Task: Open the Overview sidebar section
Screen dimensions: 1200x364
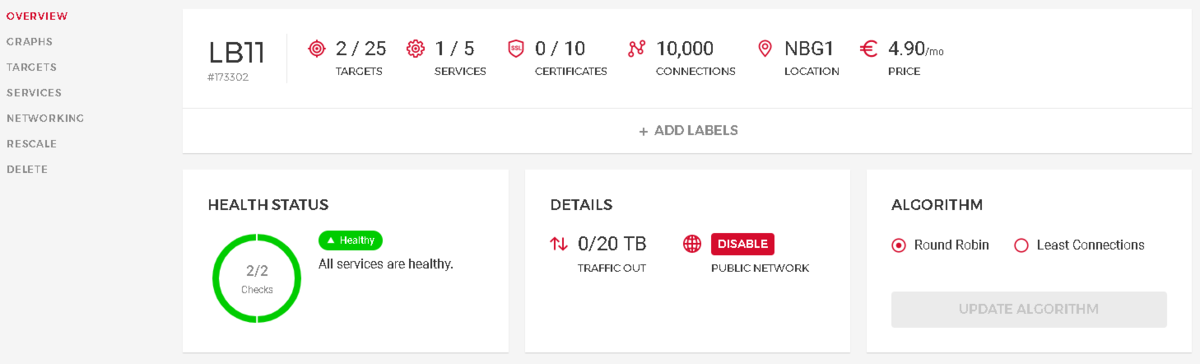Action: click(37, 16)
